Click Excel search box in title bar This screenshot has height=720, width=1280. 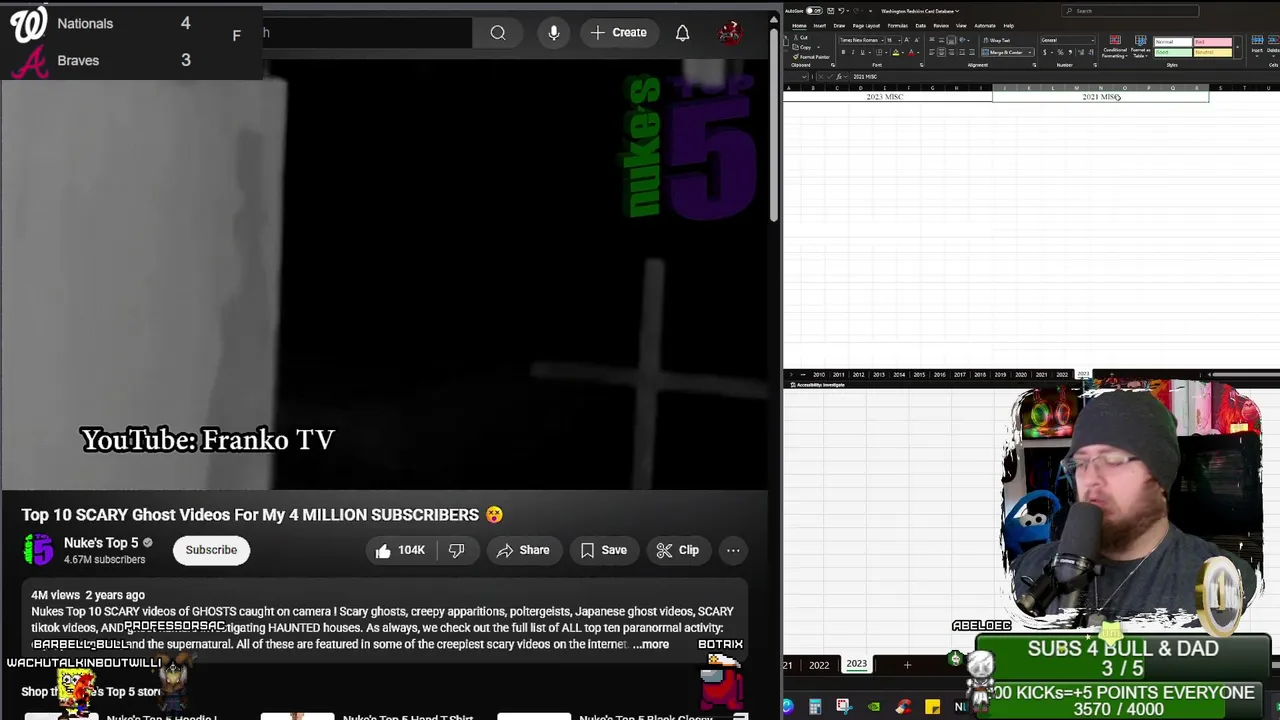coord(1130,11)
